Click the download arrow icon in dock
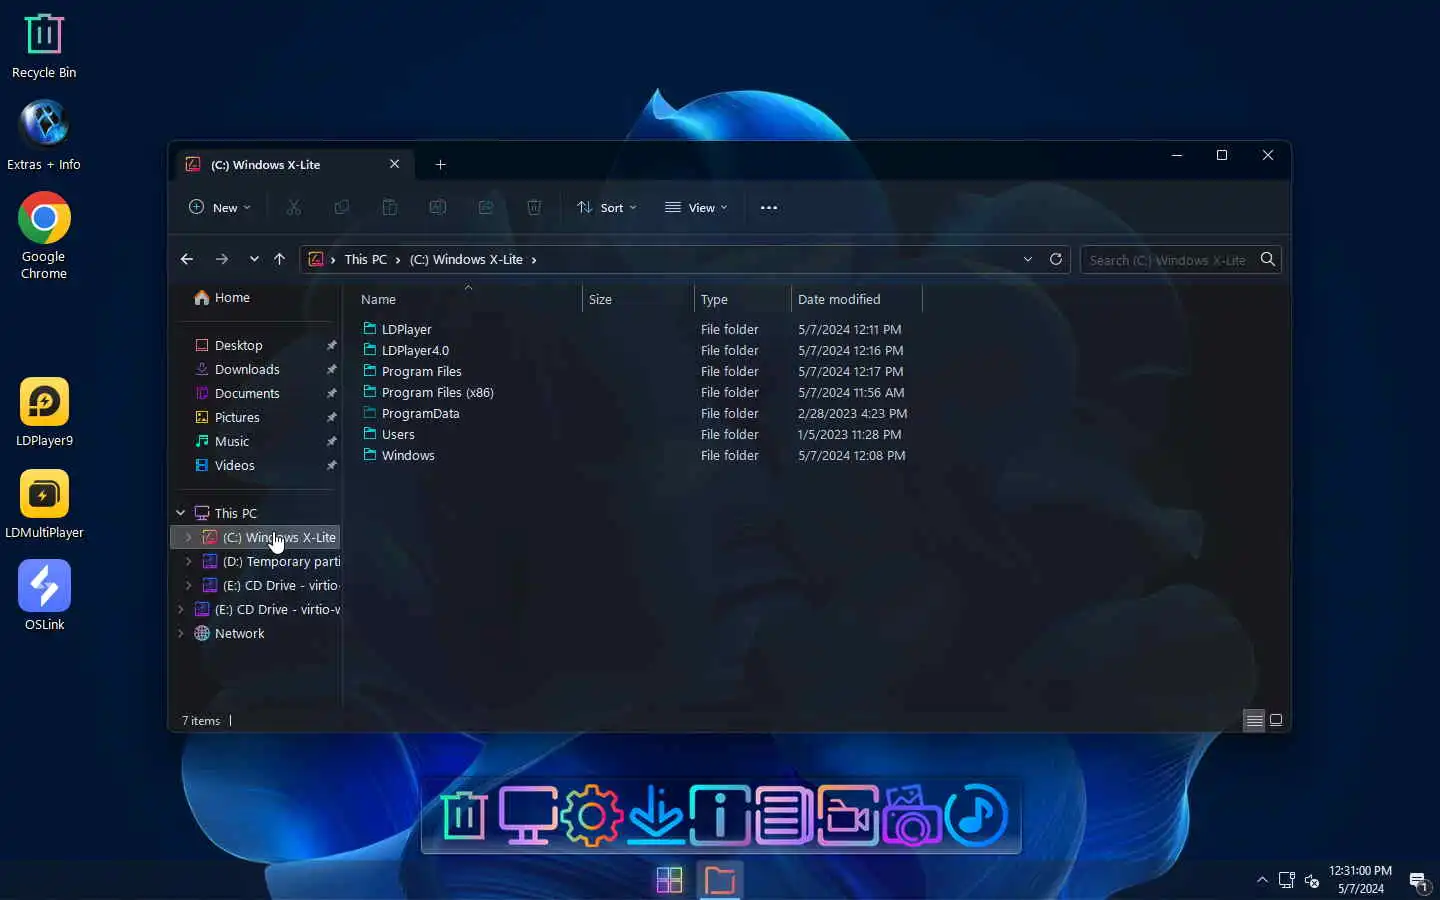Screen dimensions: 1440x900 click(656, 816)
